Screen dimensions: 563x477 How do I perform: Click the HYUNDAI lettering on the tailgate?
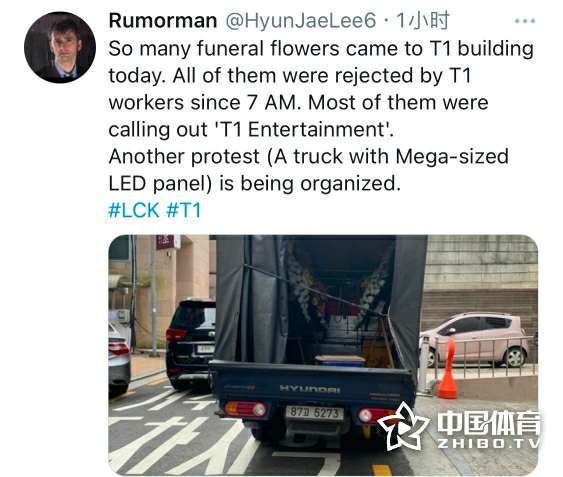(310, 389)
